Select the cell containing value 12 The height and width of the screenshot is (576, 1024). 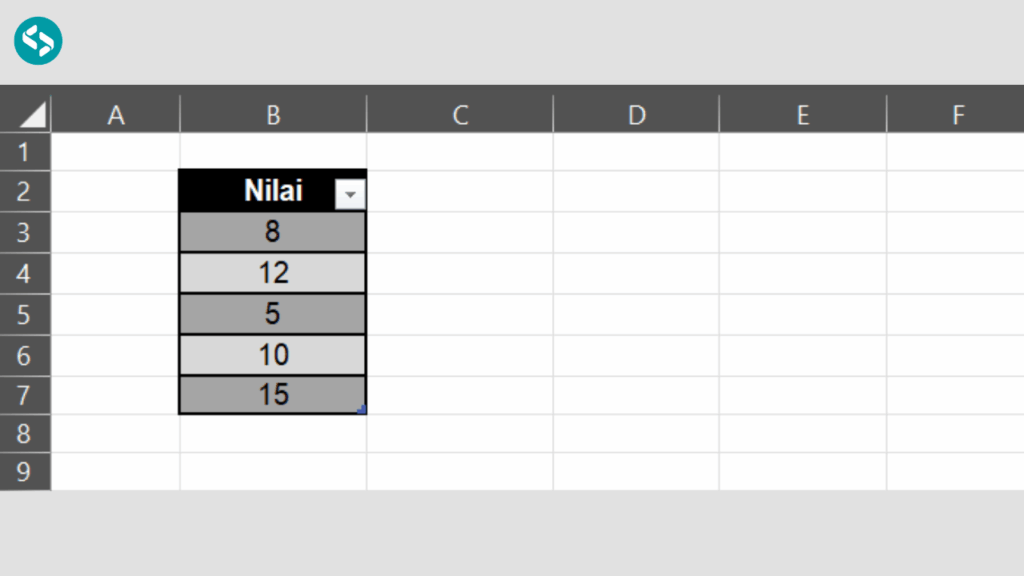click(x=271, y=272)
